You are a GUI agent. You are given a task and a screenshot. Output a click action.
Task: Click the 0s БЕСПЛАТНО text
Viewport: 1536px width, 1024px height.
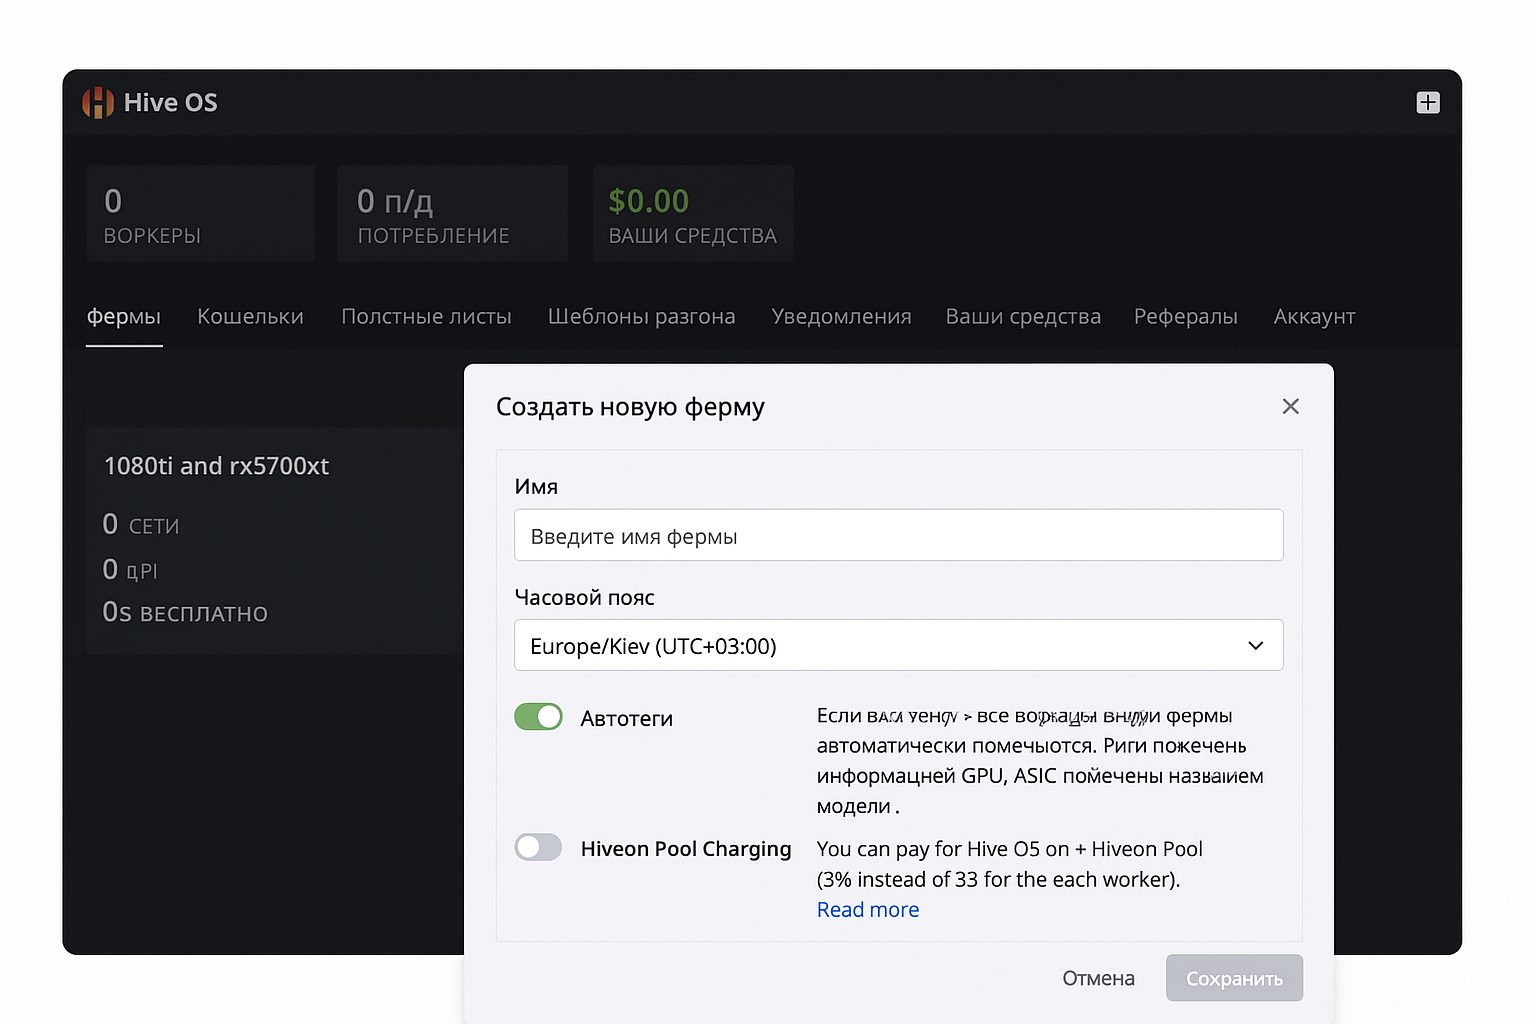click(x=185, y=612)
